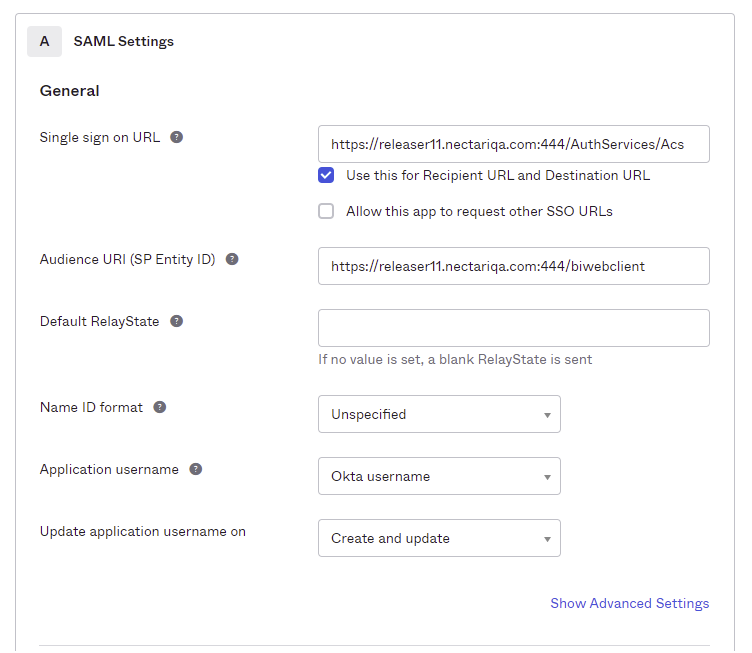Click the Default RelayState help icon
752x653 pixels.
coord(177,321)
